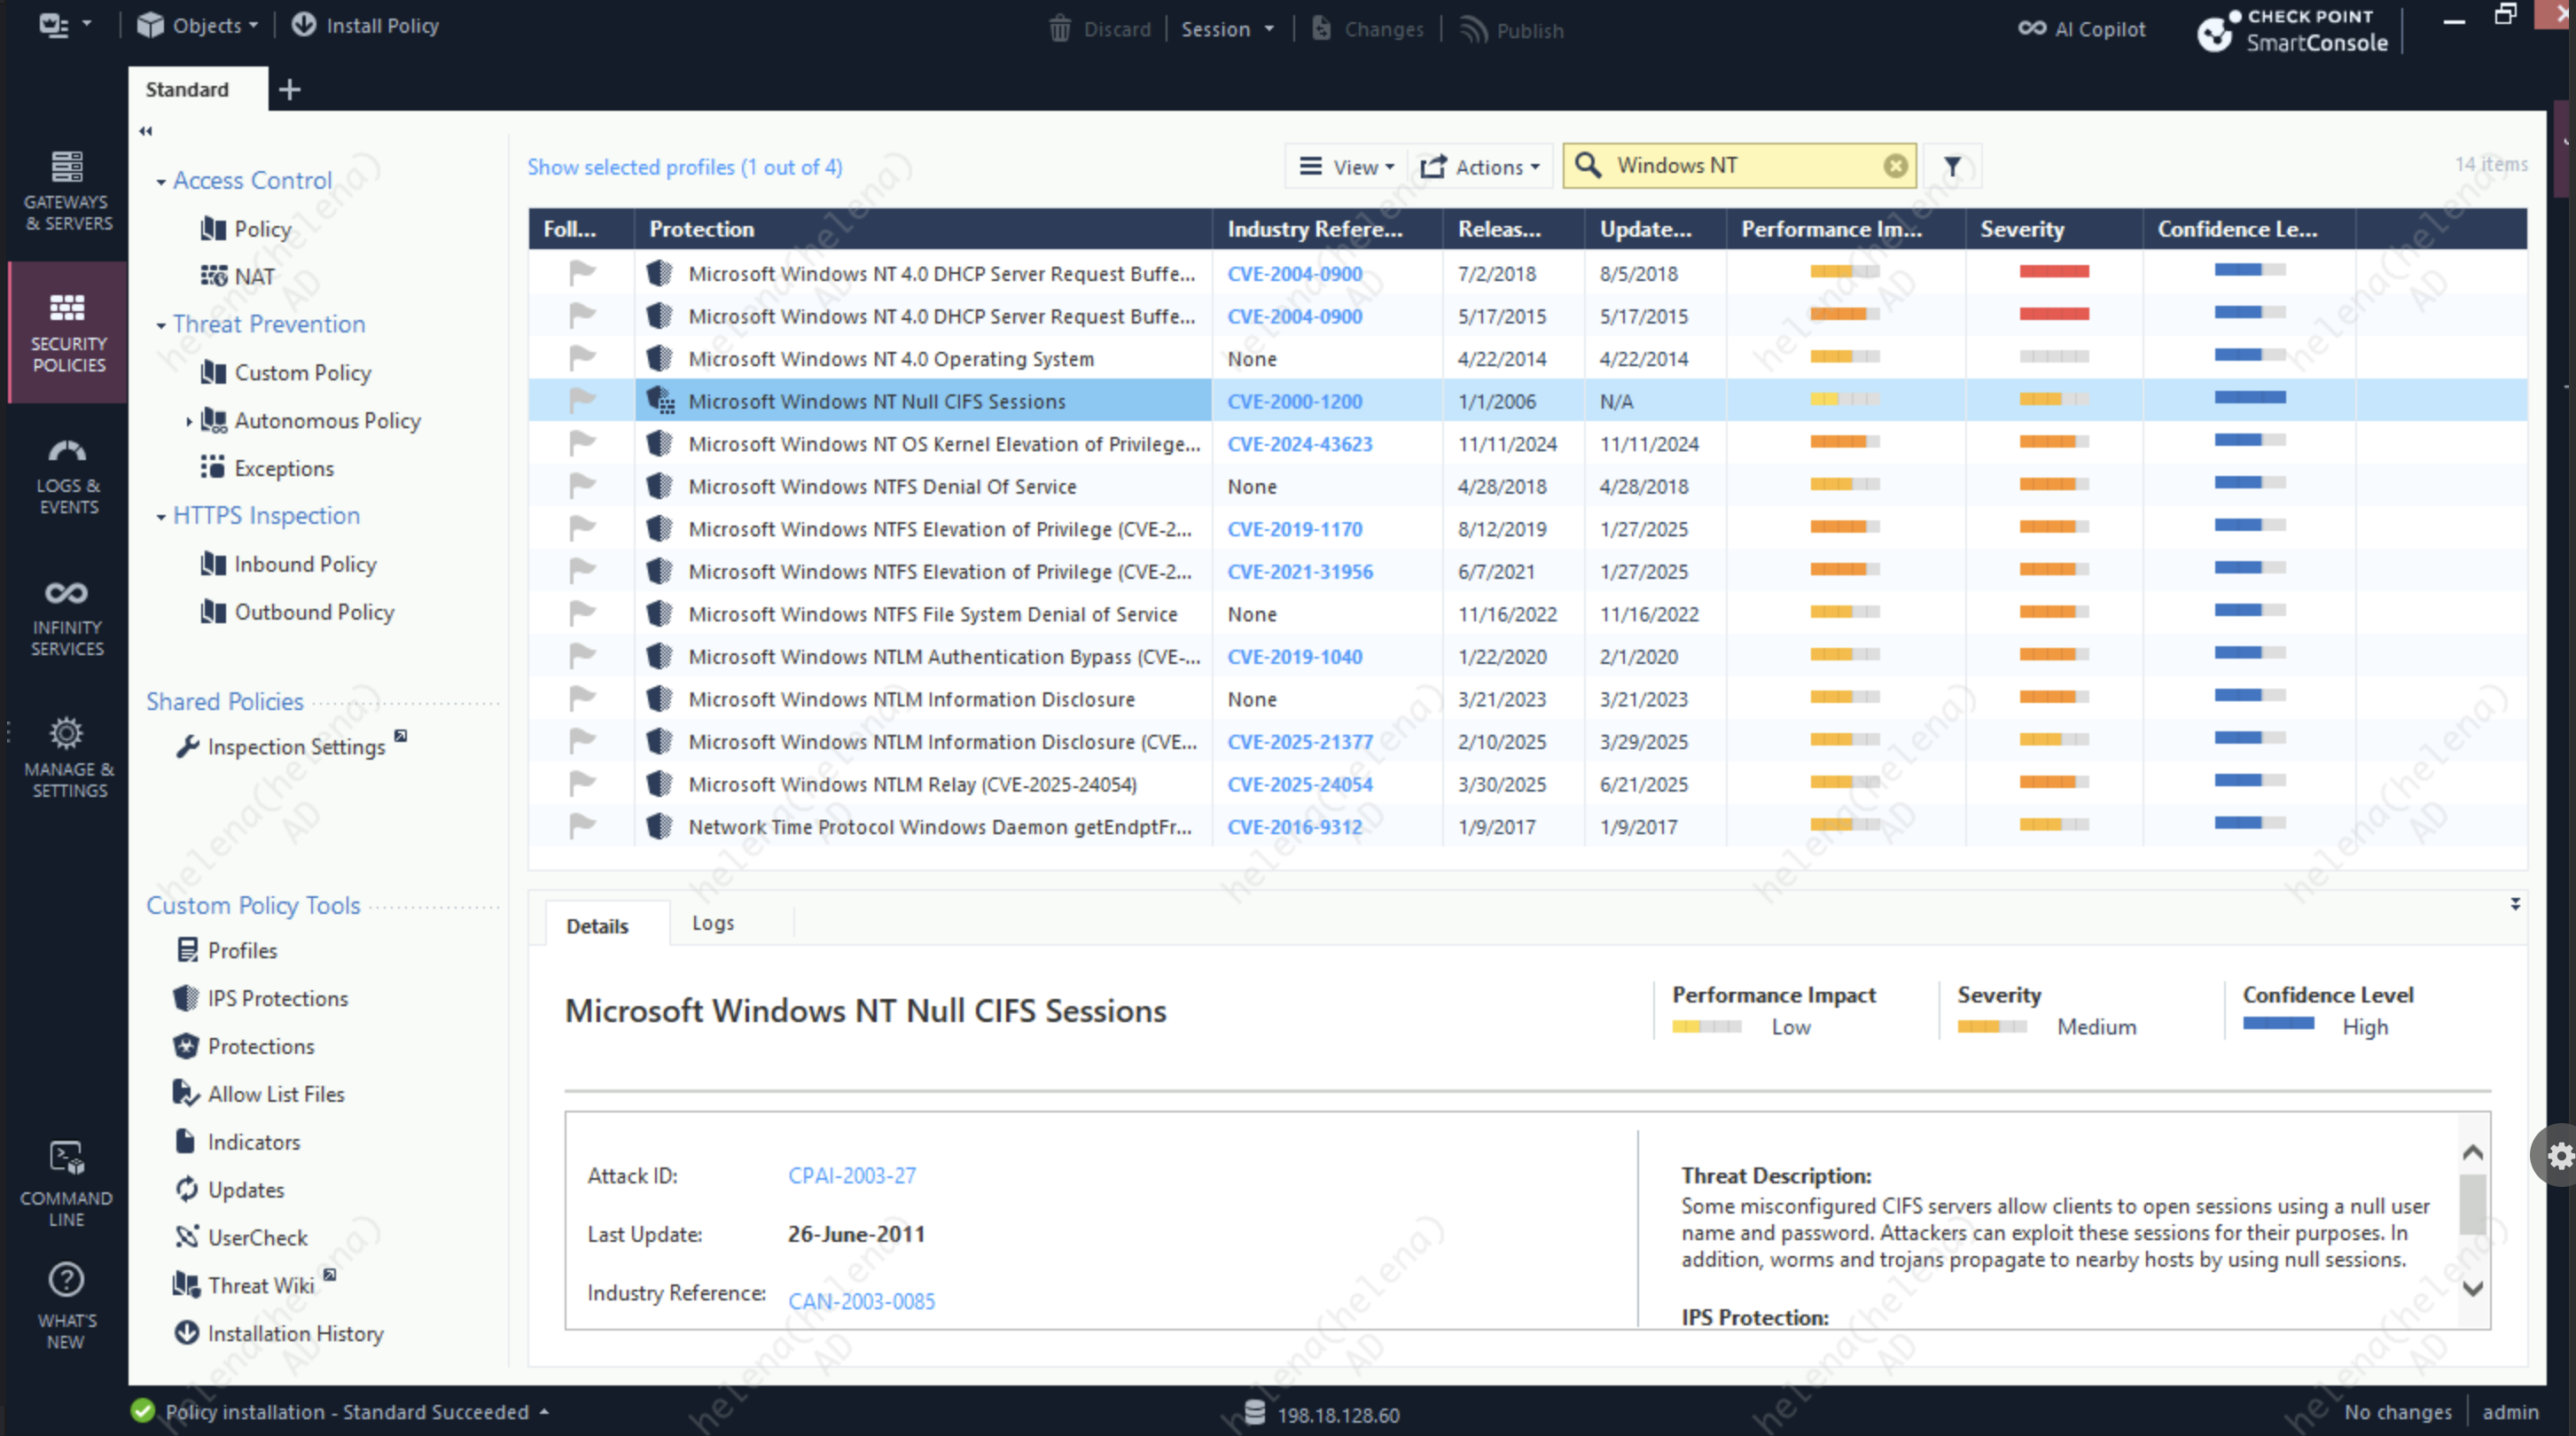Toggle follow-up flag for the NT 4.0 Operating System row
Screen dimensions: 2576x1436
581,357
